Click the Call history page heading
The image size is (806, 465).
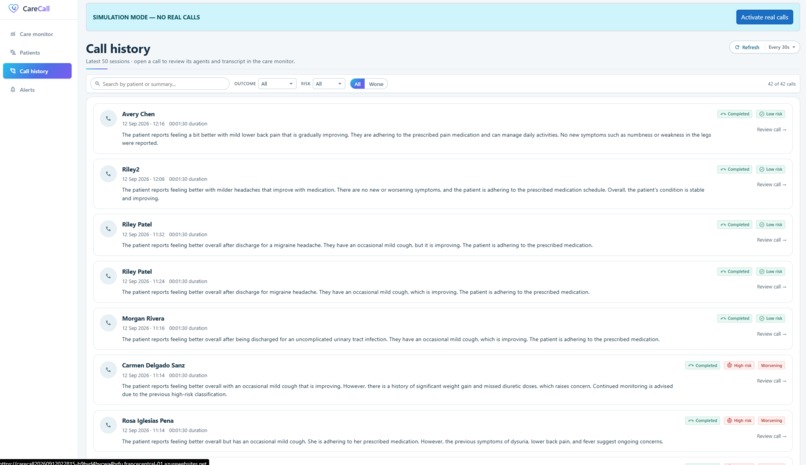coord(118,49)
